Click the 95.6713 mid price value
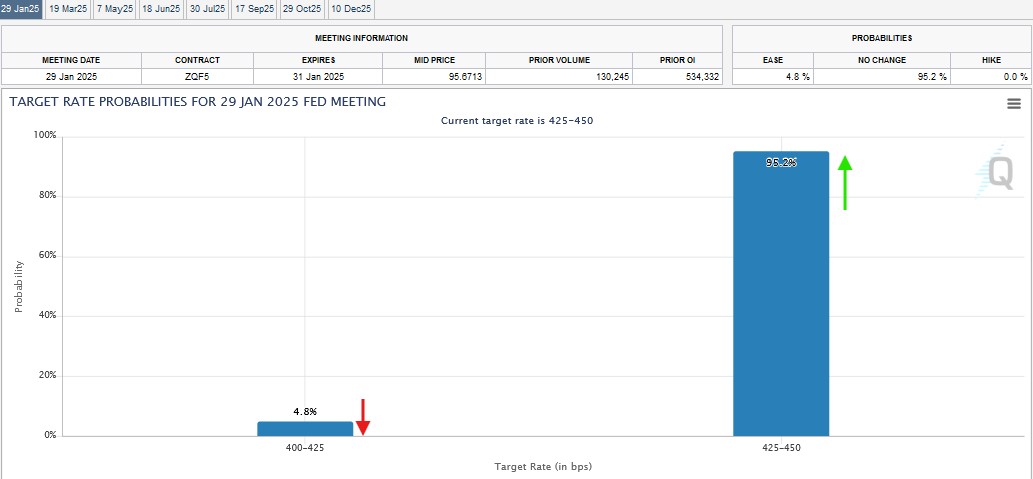This screenshot has height=479, width=1033. tap(435, 76)
